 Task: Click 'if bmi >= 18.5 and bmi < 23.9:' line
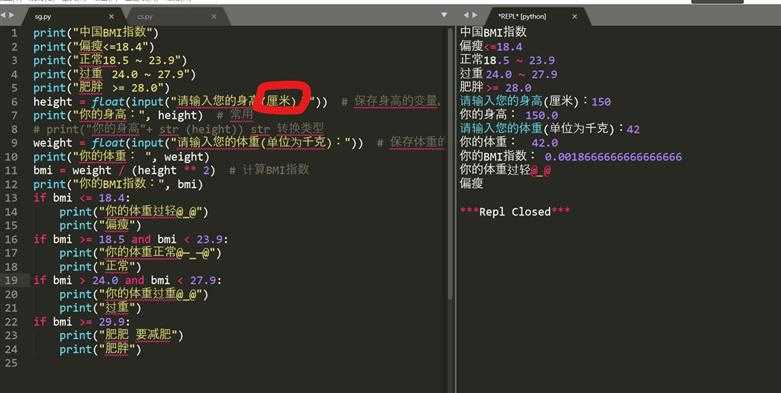click(x=131, y=239)
